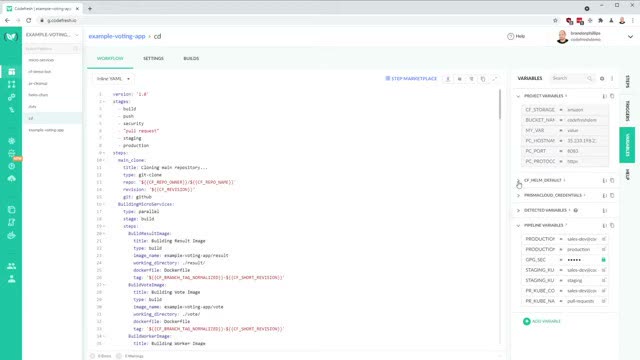Viewport: 640px width, 360px height.
Task: Open the user account dropdown chevron
Action: pyautogui.click(x=630, y=37)
